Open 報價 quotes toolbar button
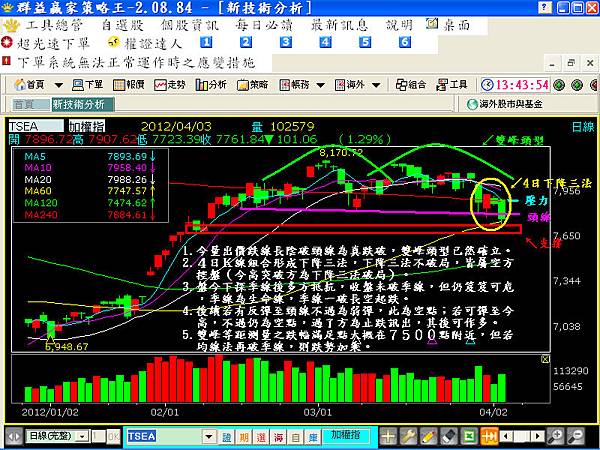 click(129, 85)
